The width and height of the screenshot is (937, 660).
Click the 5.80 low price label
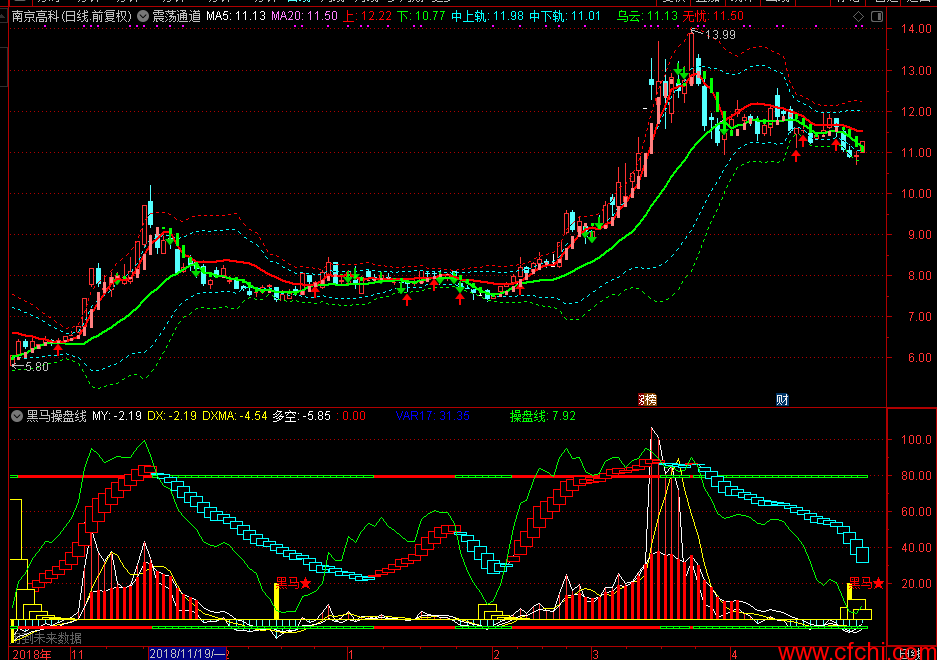pos(36,366)
